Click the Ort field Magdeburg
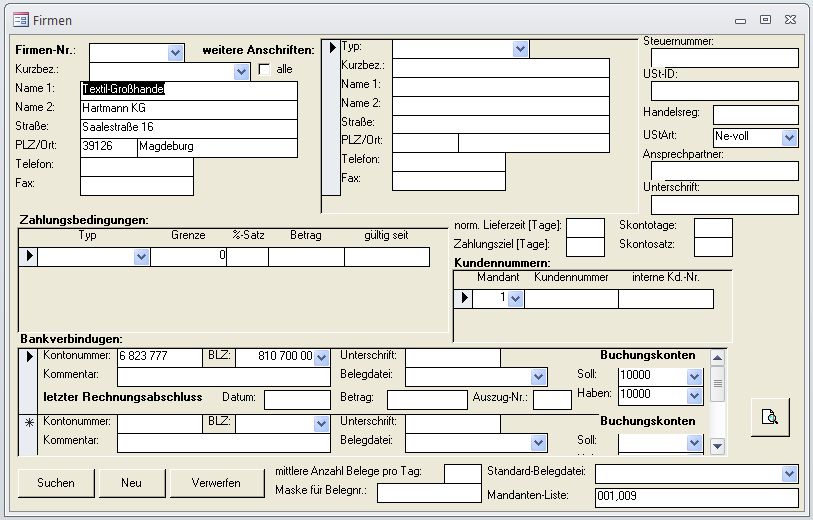 pyautogui.click(x=218, y=148)
